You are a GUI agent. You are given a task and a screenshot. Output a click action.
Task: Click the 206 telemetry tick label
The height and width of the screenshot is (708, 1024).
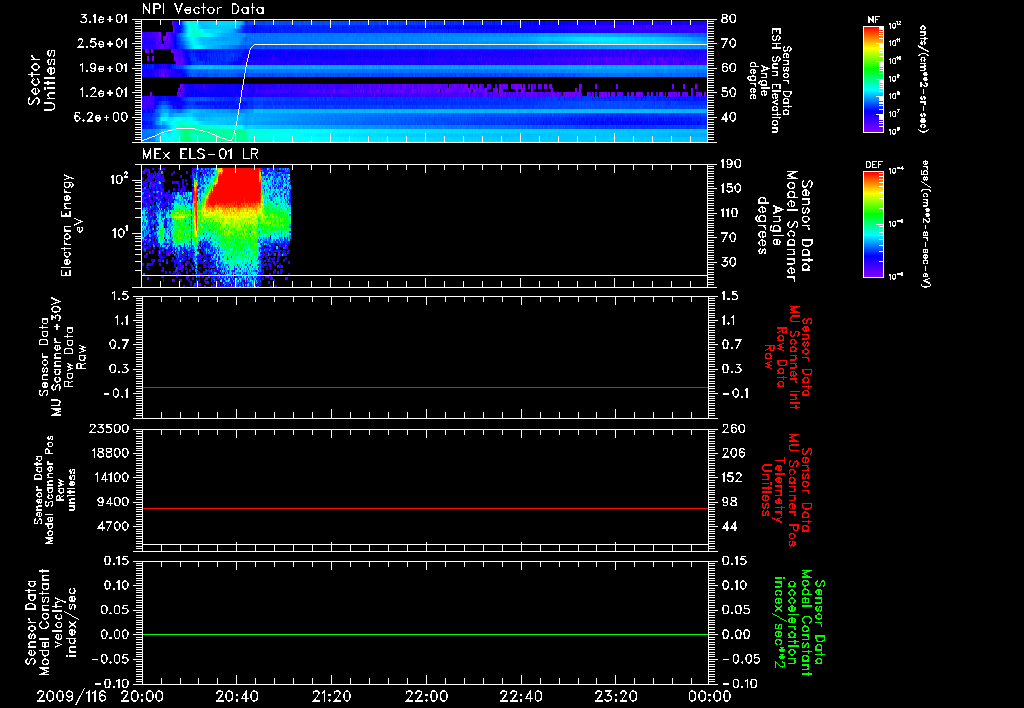[732, 453]
